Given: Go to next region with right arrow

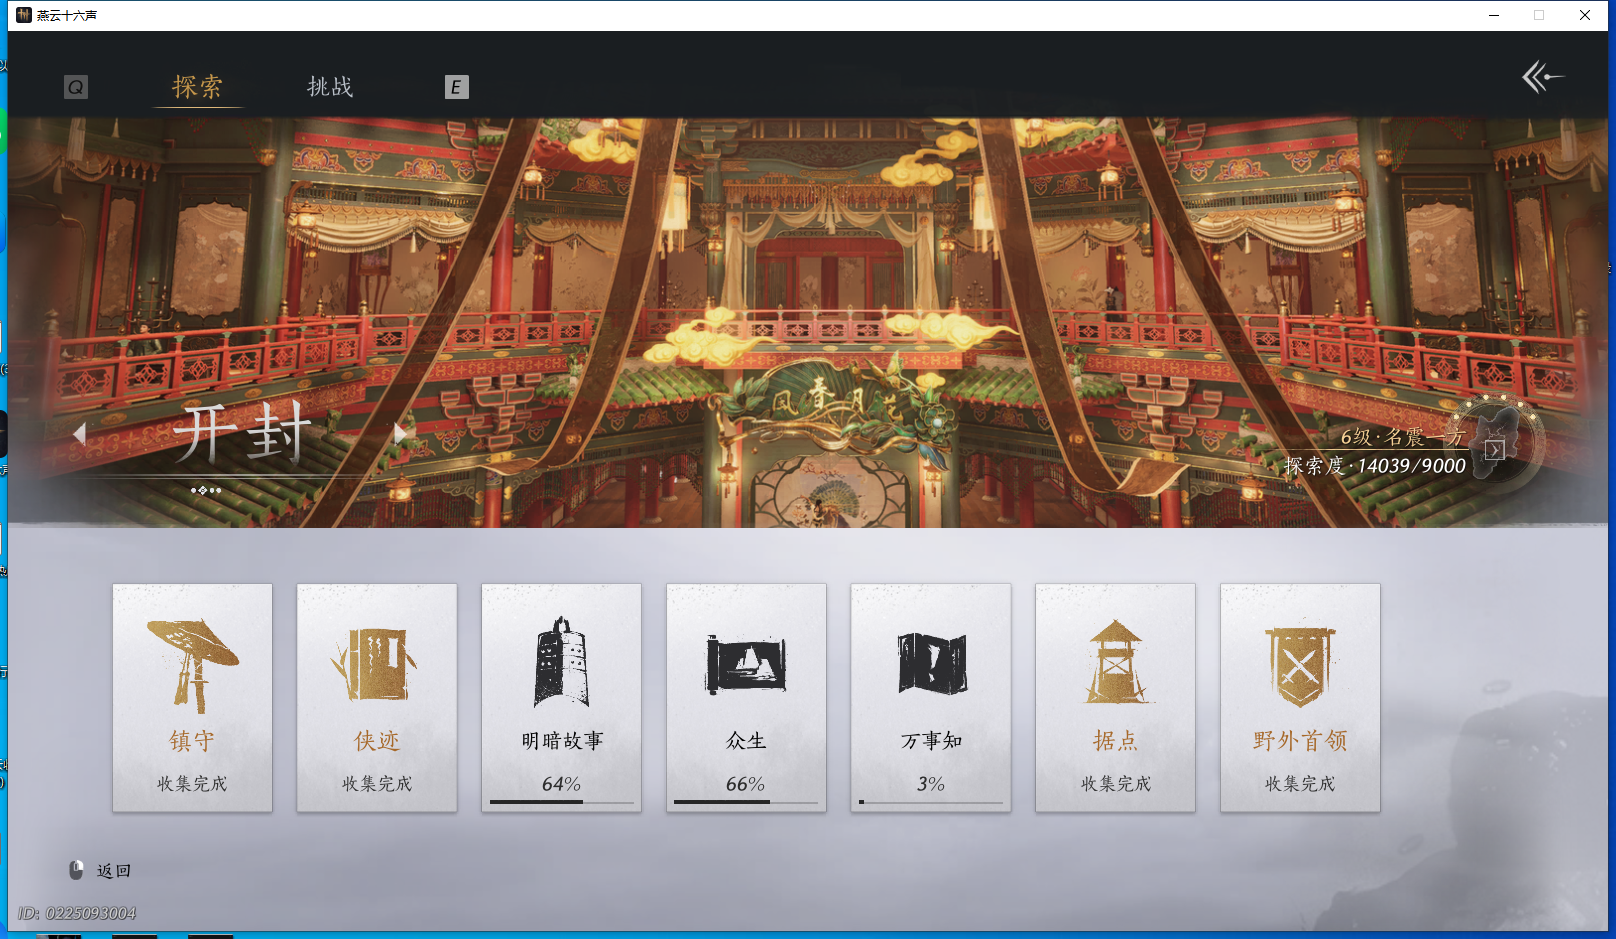Looking at the screenshot, I should click(x=400, y=432).
